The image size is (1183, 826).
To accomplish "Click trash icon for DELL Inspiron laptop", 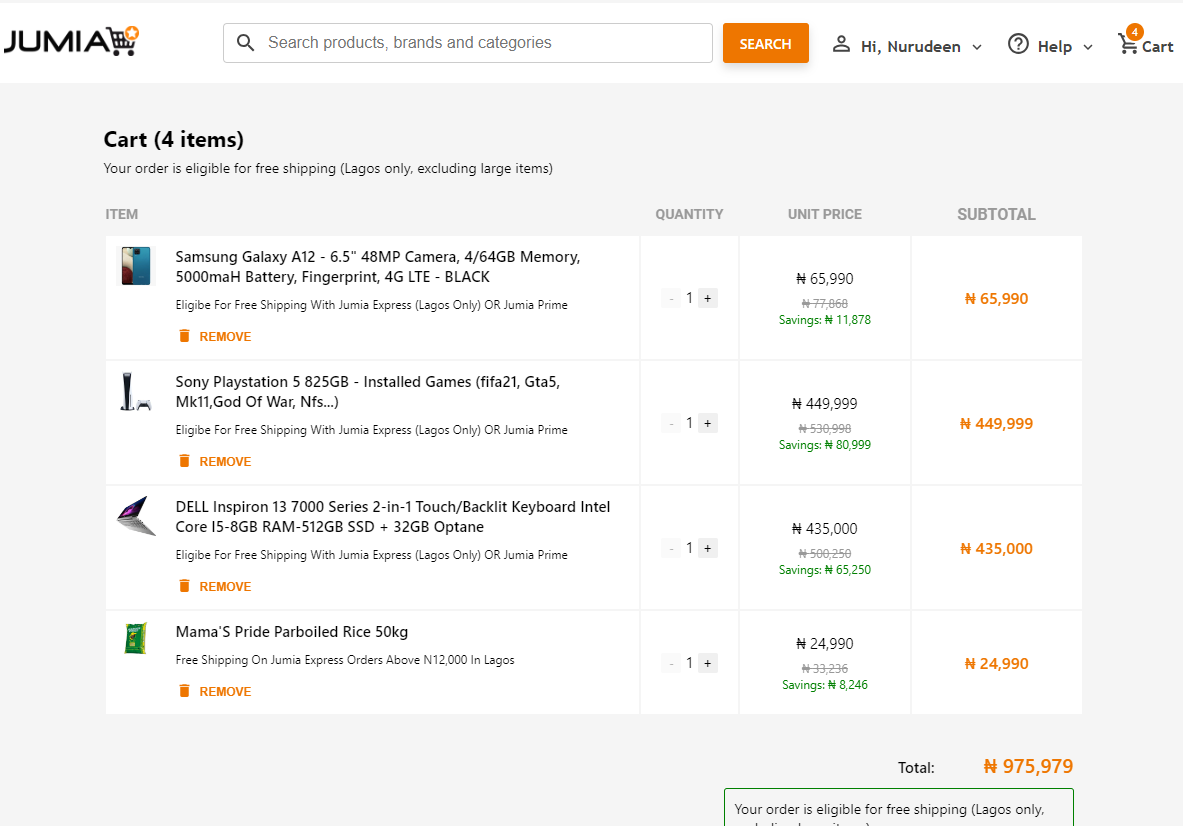I will (x=184, y=586).
